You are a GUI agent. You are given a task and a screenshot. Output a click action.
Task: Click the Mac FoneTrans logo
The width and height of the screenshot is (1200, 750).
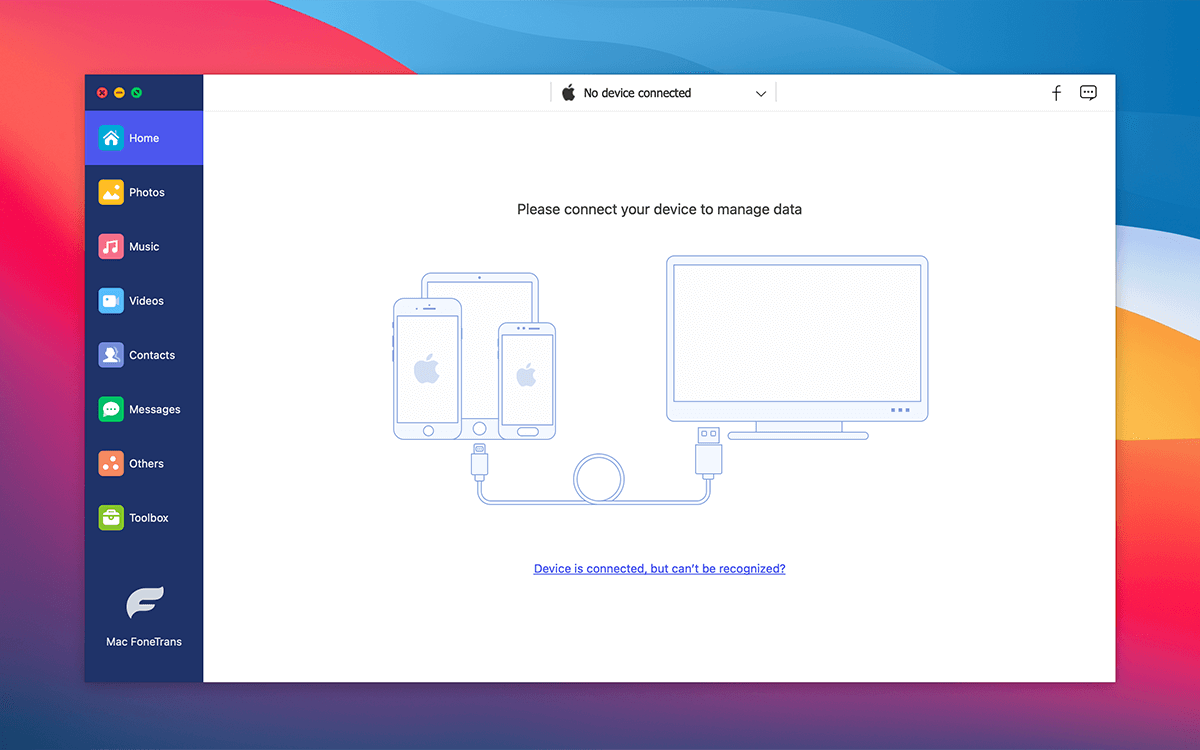[x=144, y=603]
